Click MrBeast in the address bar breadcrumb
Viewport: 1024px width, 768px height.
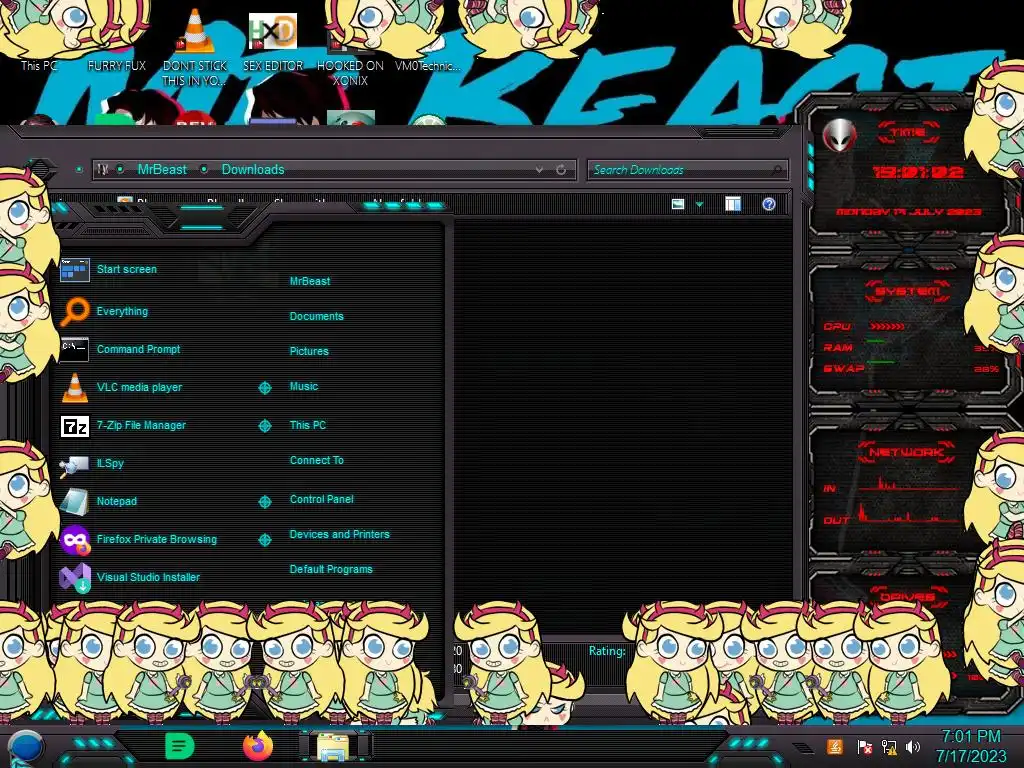(x=162, y=170)
